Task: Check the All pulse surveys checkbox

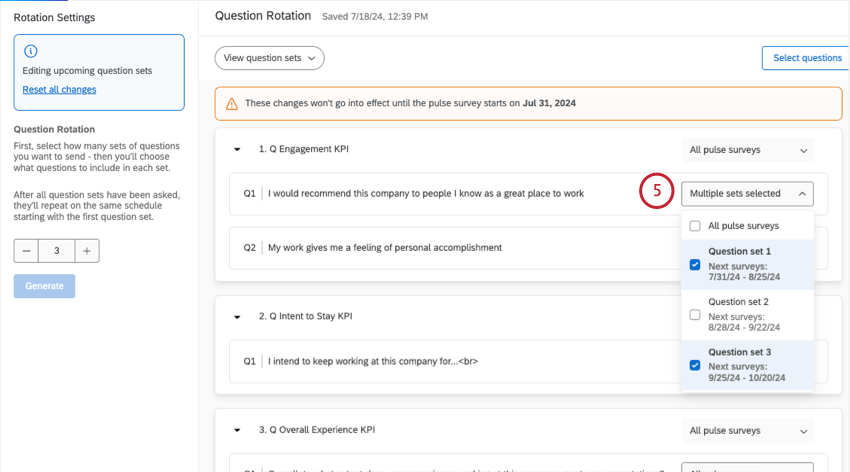Action: point(695,226)
